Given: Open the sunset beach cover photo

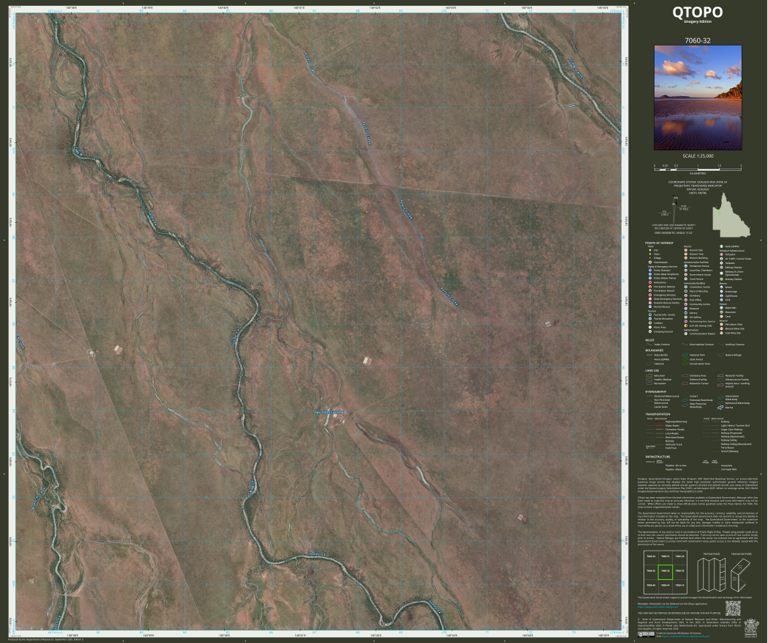Looking at the screenshot, I should [x=698, y=97].
